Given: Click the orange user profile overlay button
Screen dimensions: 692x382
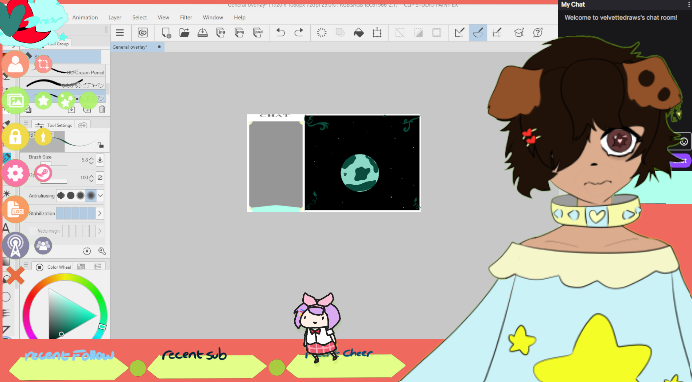Looking at the screenshot, I should pyautogui.click(x=15, y=64).
